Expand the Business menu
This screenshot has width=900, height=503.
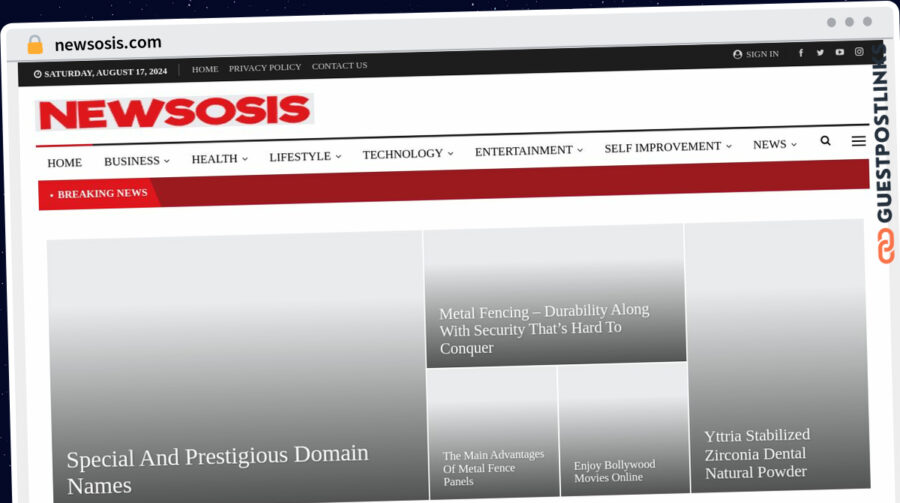[137, 161]
